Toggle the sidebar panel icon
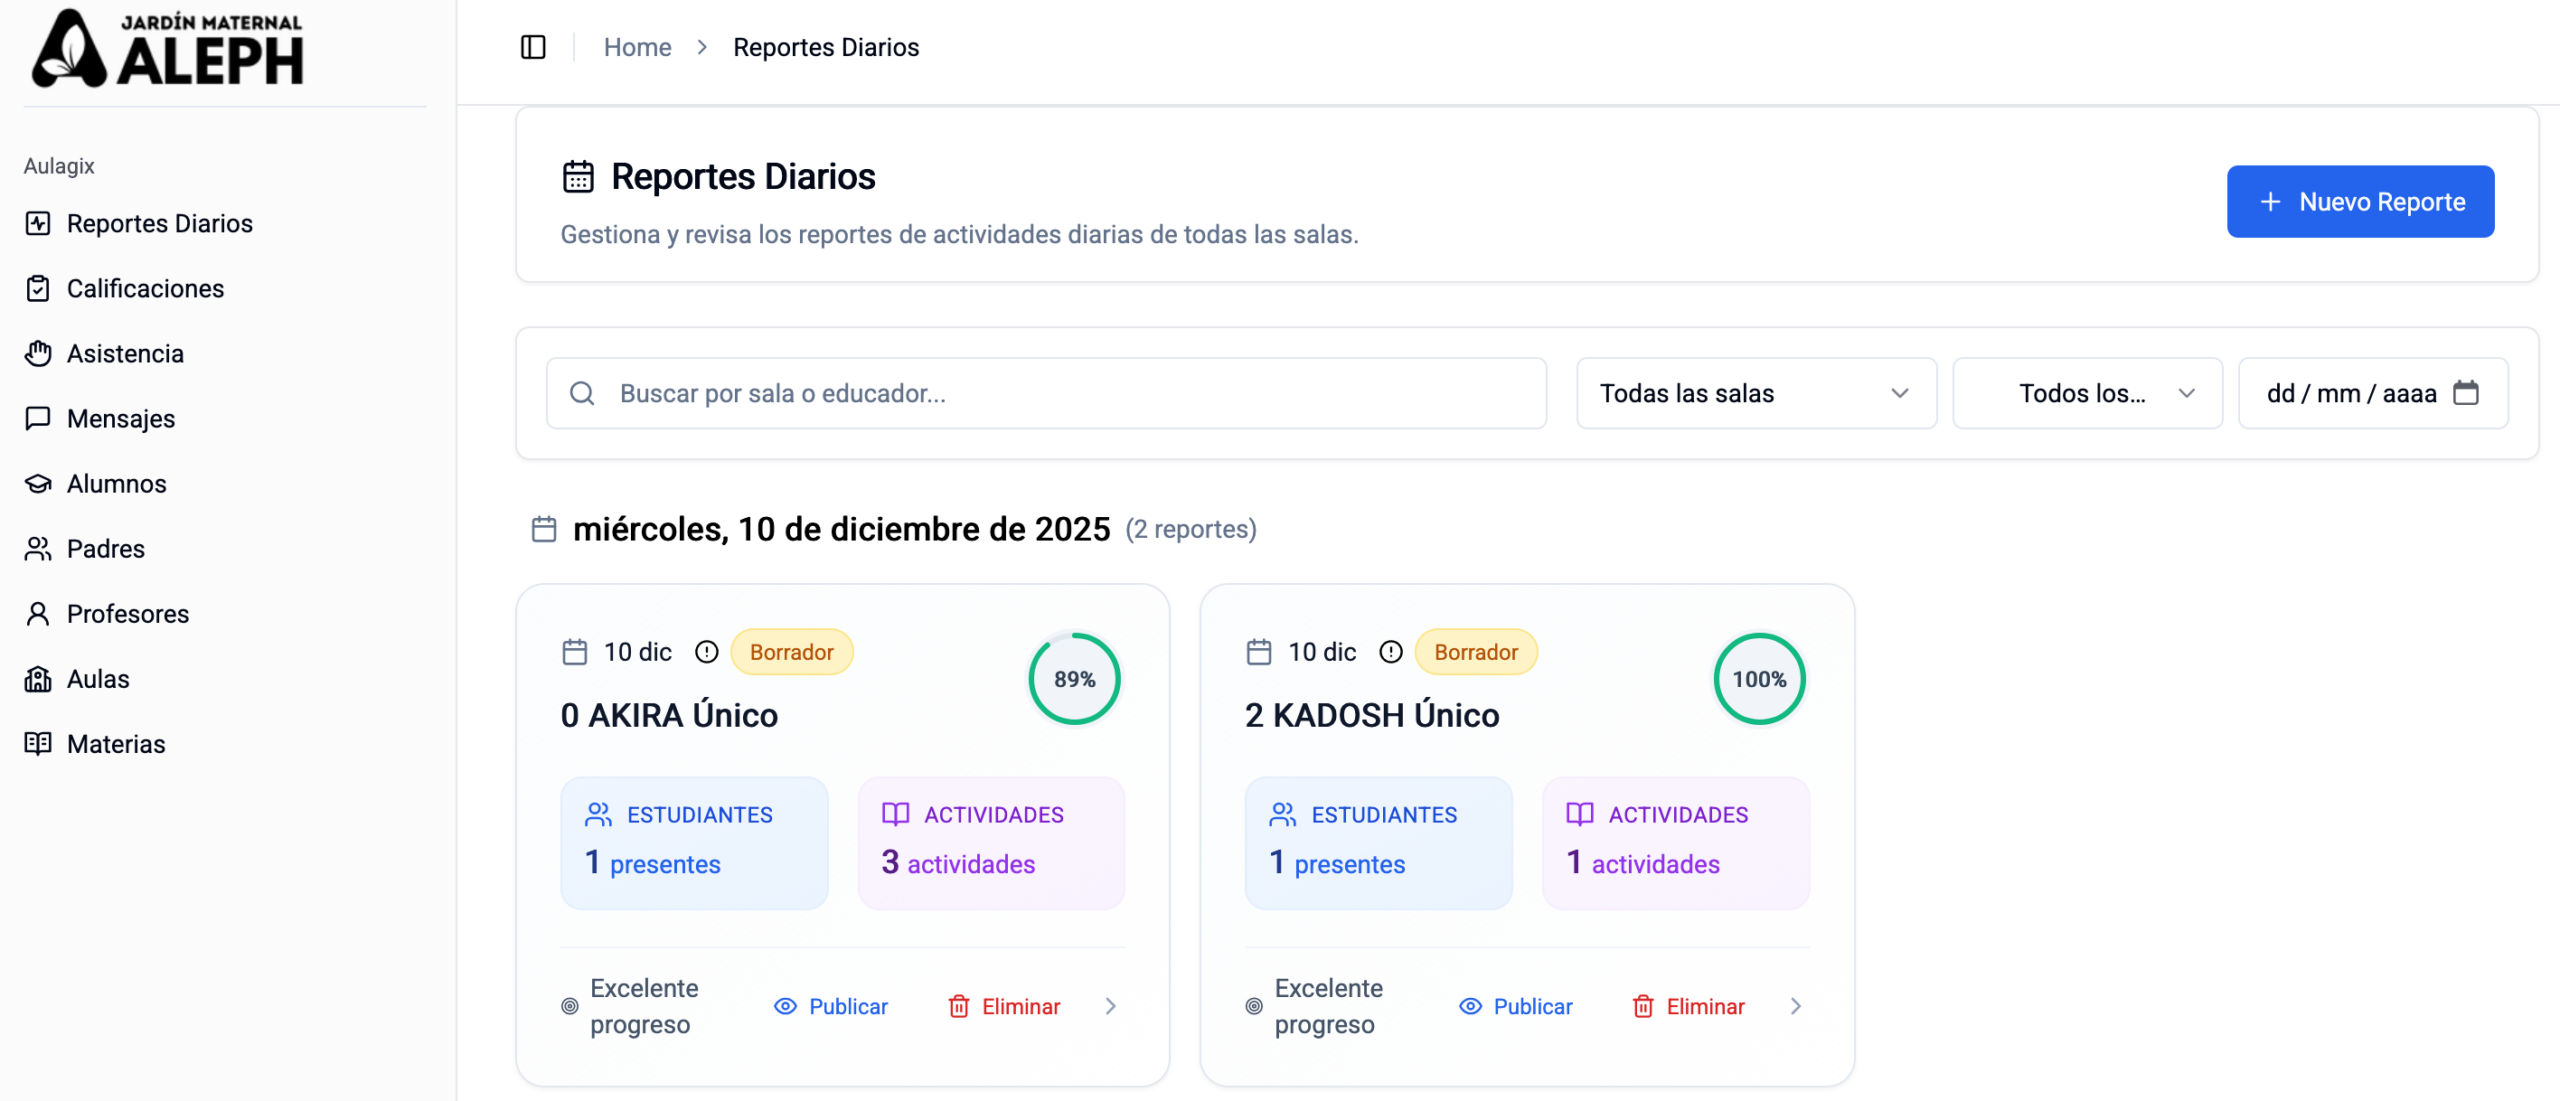Image resolution: width=2560 pixels, height=1101 pixels. point(533,47)
